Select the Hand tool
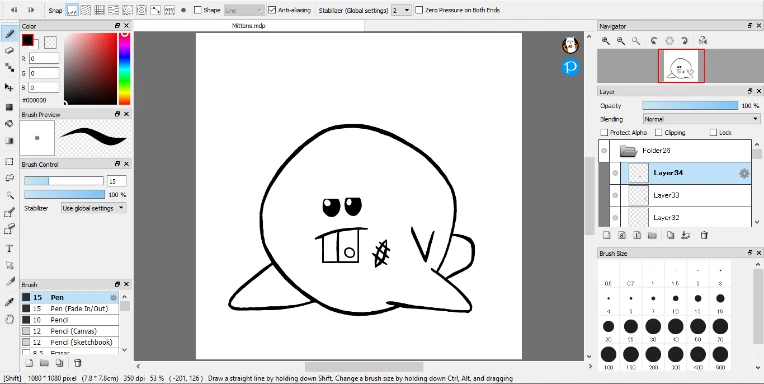764x384 pixels. (x=9, y=319)
